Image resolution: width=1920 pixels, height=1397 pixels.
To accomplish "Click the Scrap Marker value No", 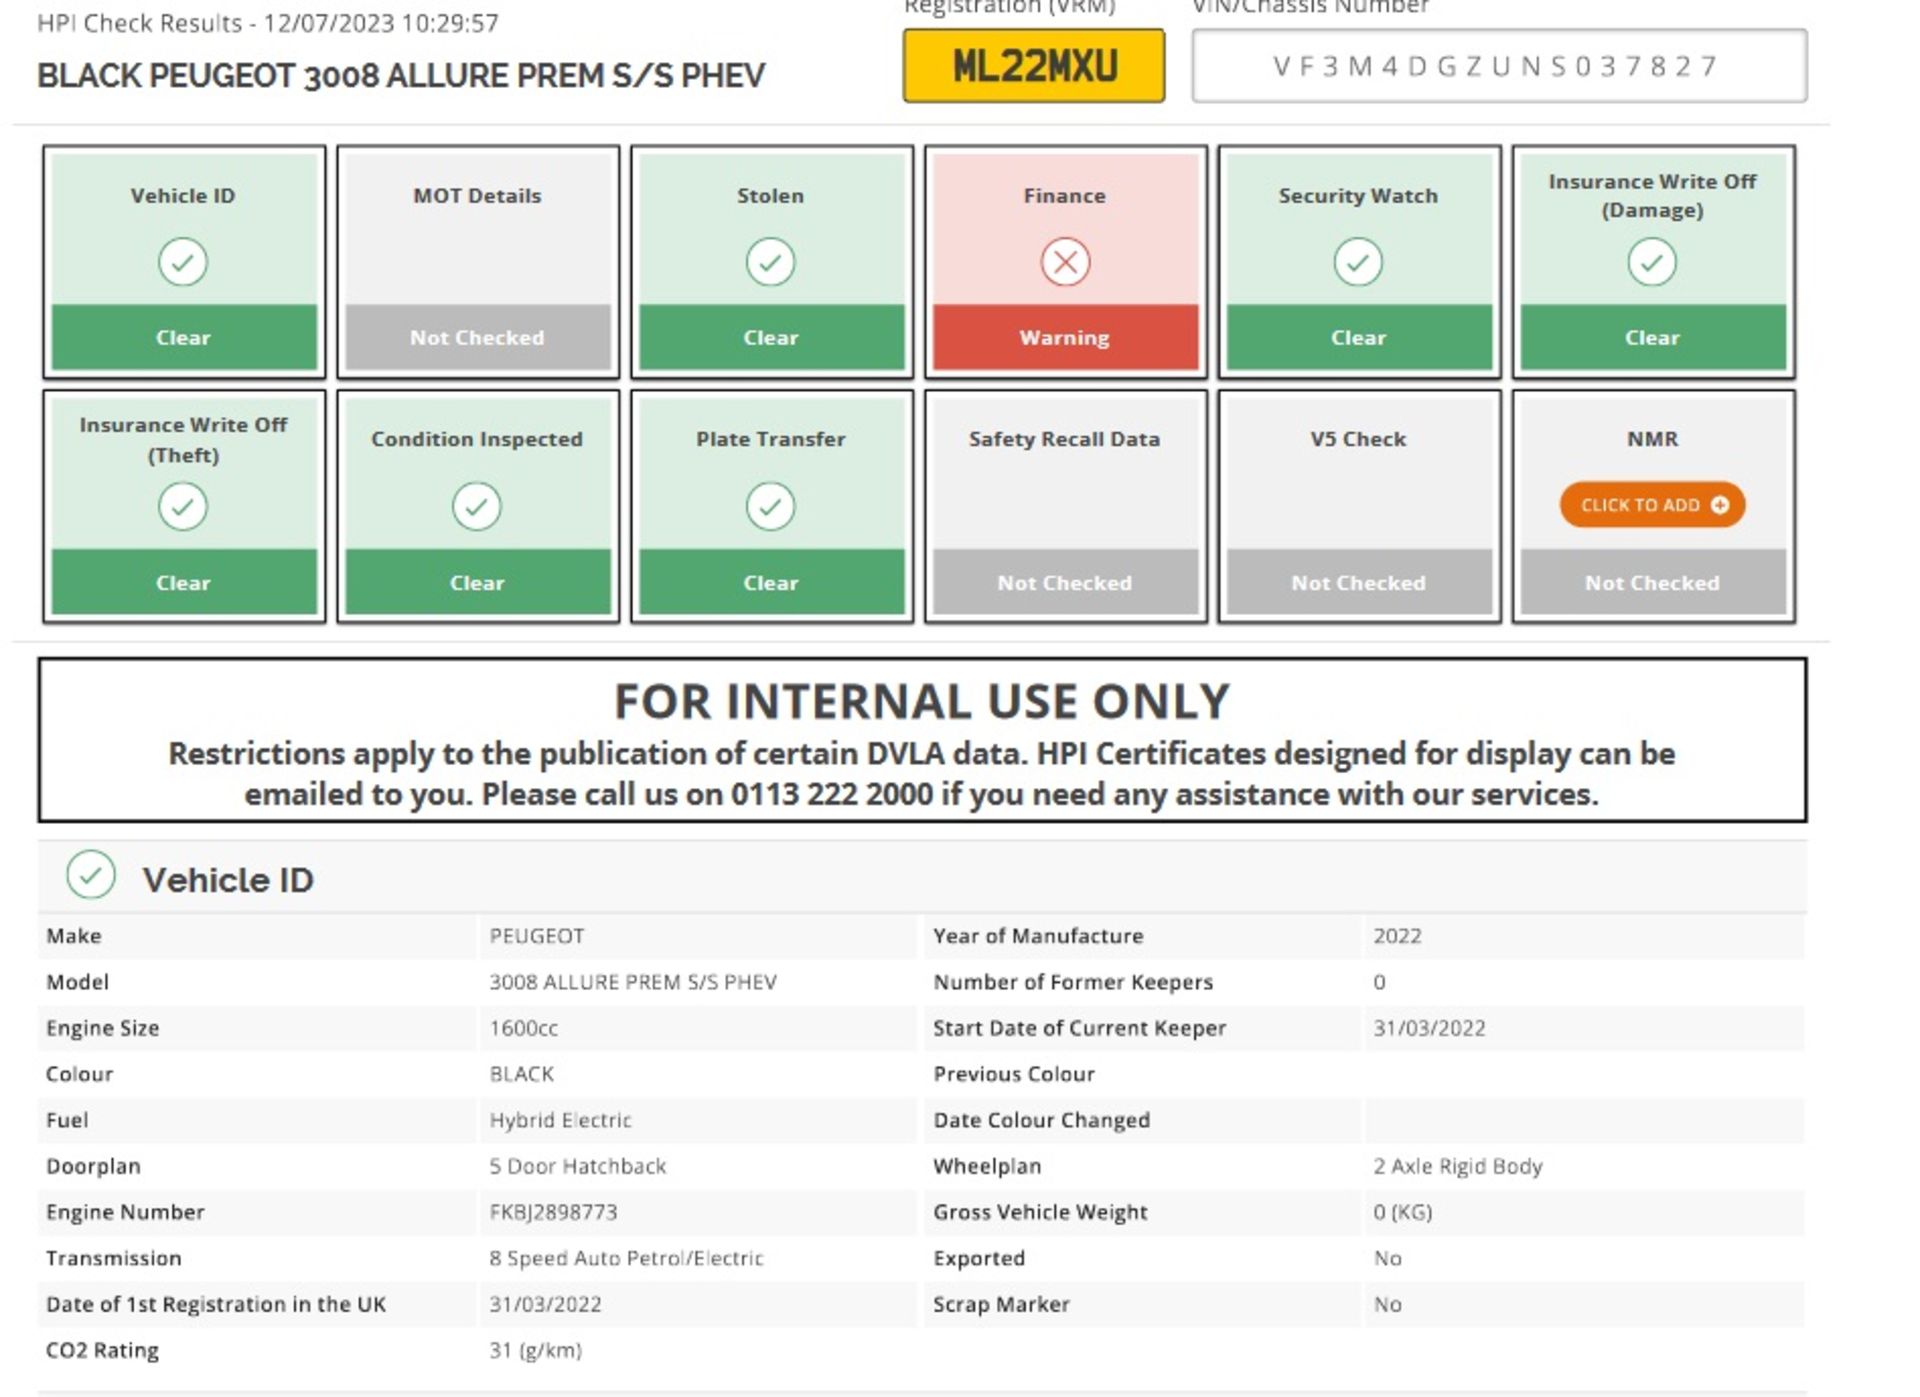I will pos(1387,1304).
